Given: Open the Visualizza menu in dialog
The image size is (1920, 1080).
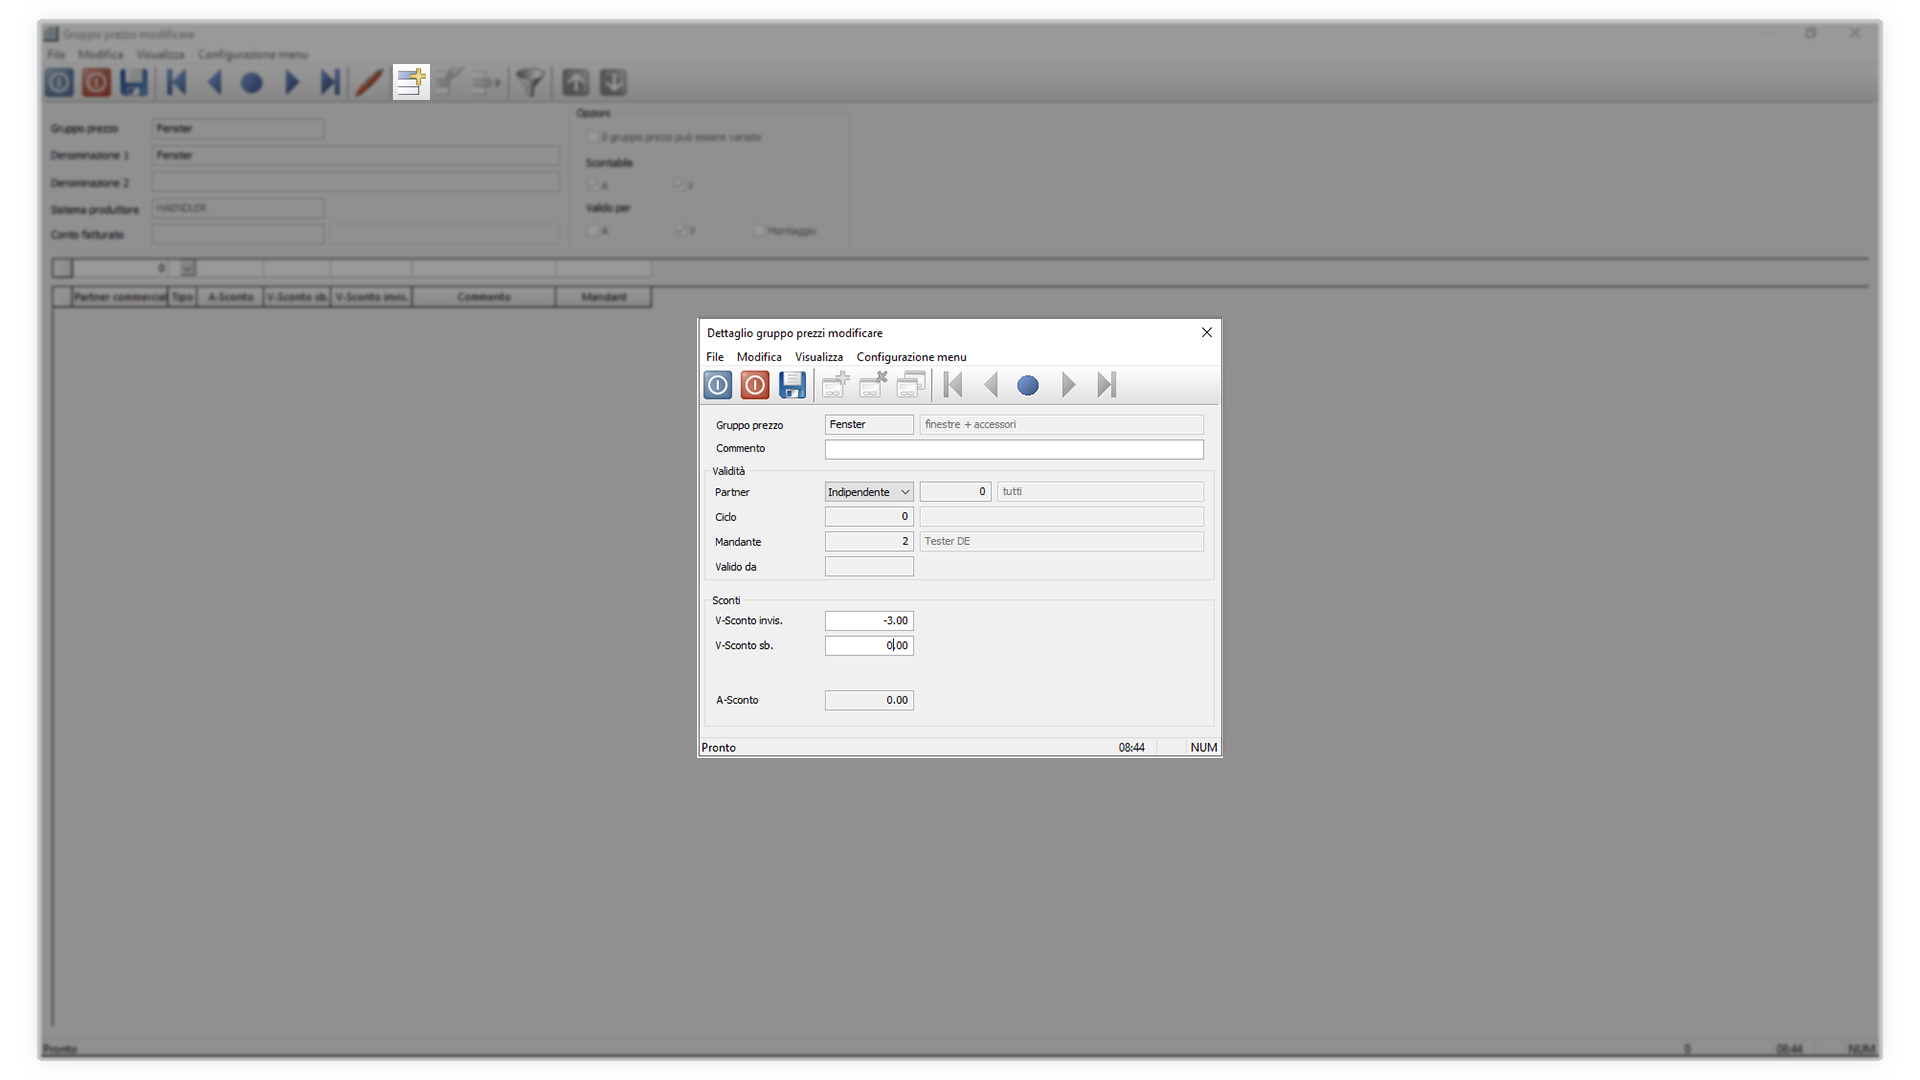Looking at the screenshot, I should [x=818, y=357].
